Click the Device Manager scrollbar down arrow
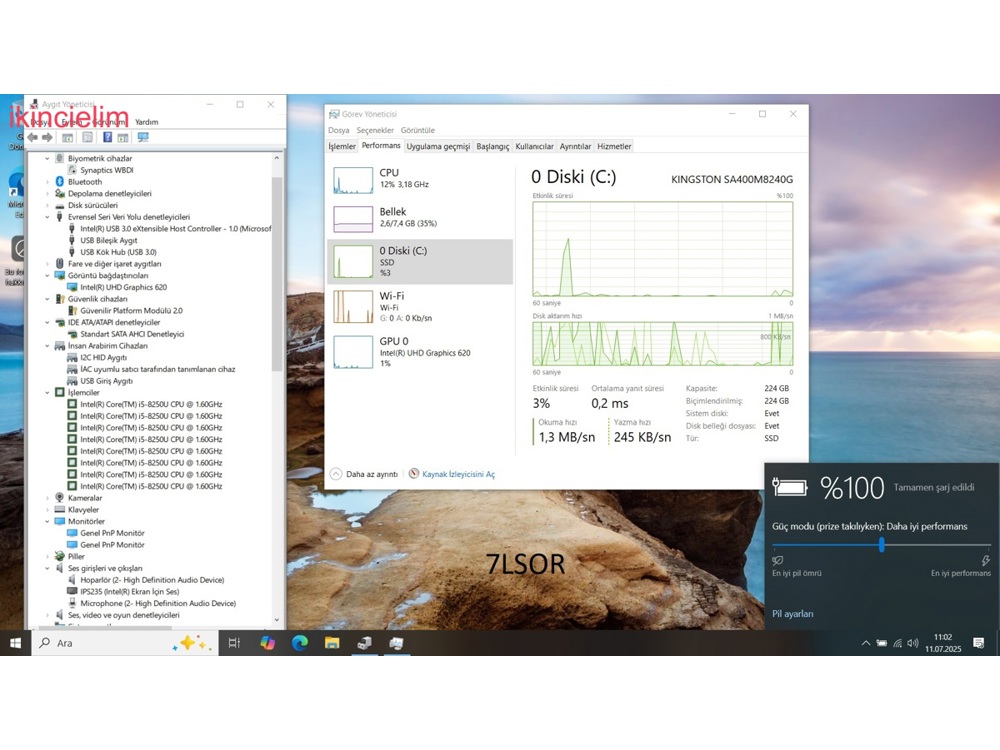 tap(277, 619)
